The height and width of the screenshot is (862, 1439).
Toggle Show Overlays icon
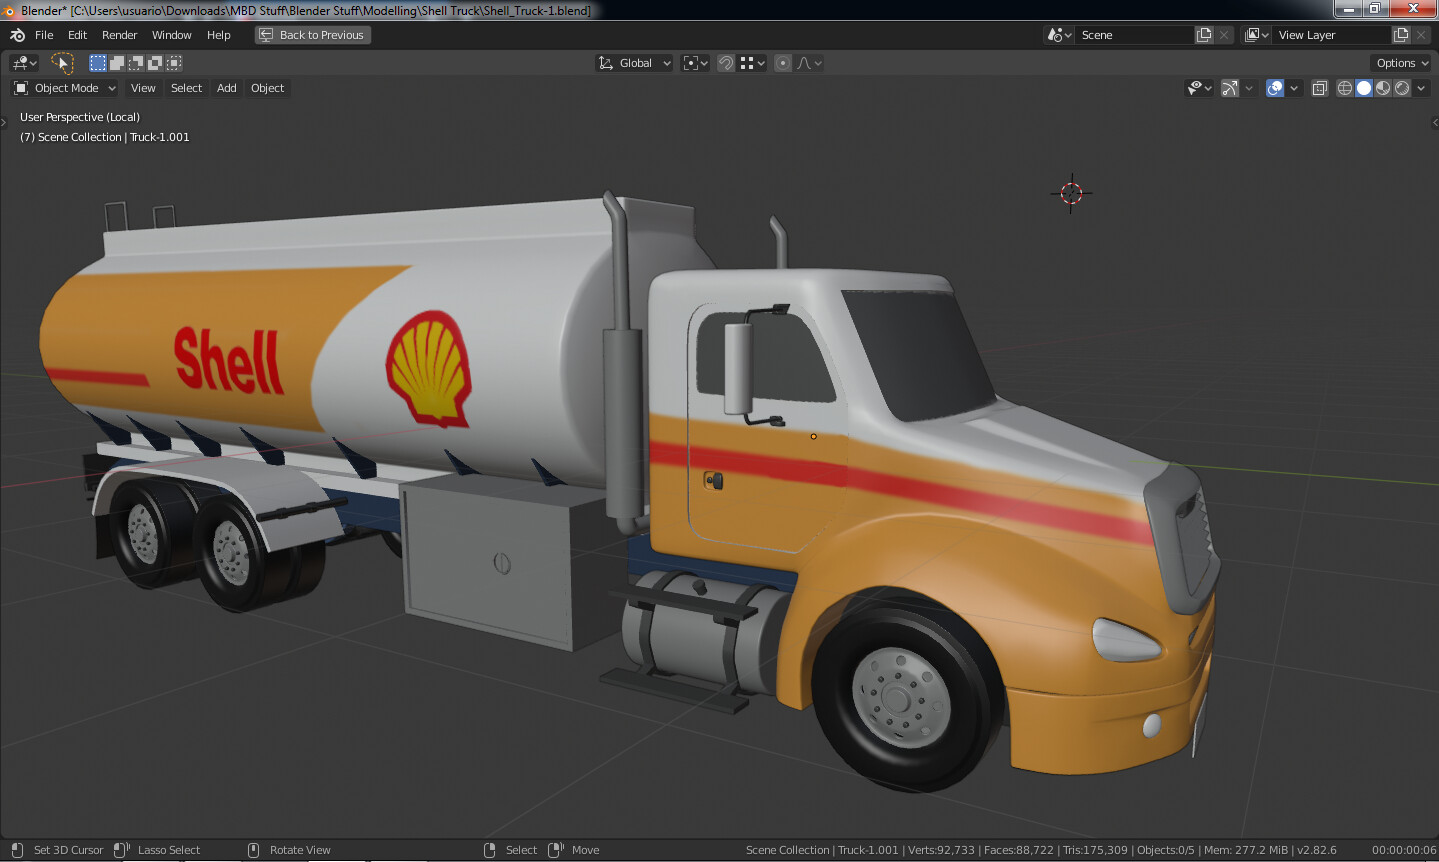coord(1275,88)
